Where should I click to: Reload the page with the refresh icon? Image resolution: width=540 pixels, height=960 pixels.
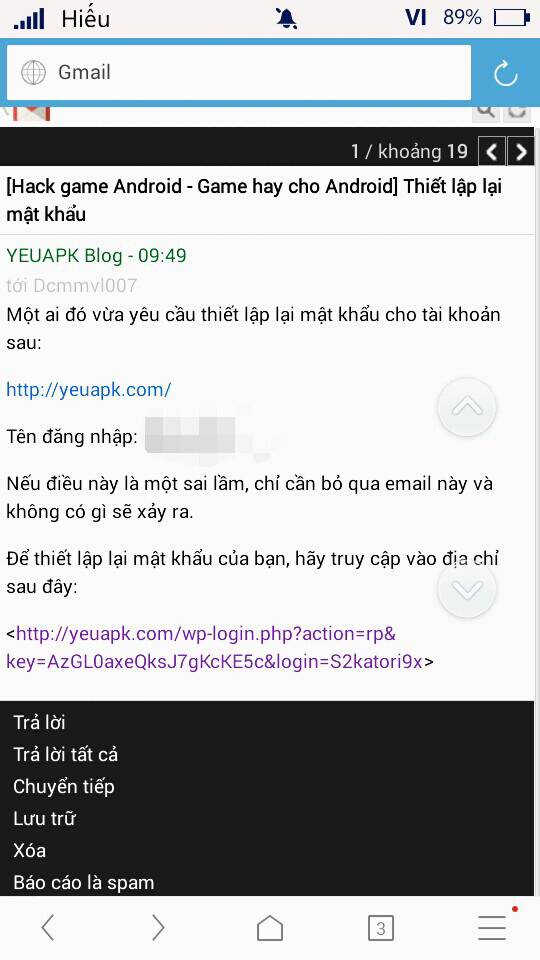(506, 74)
